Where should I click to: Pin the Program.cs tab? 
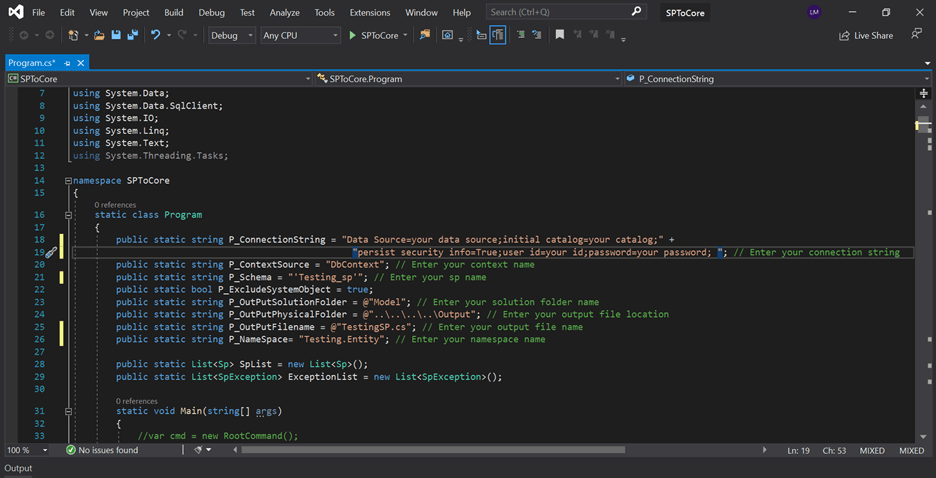67,63
